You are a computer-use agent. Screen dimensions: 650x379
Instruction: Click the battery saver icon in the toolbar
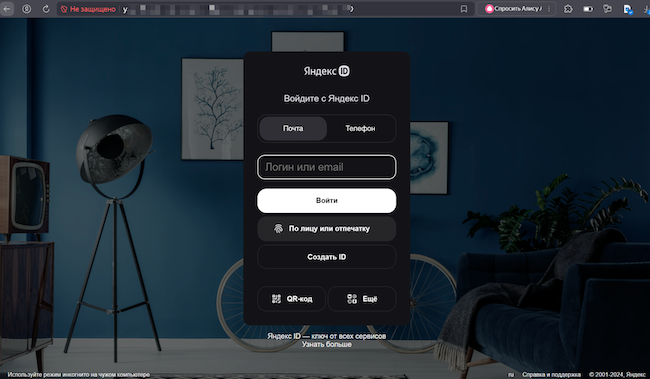pos(588,9)
